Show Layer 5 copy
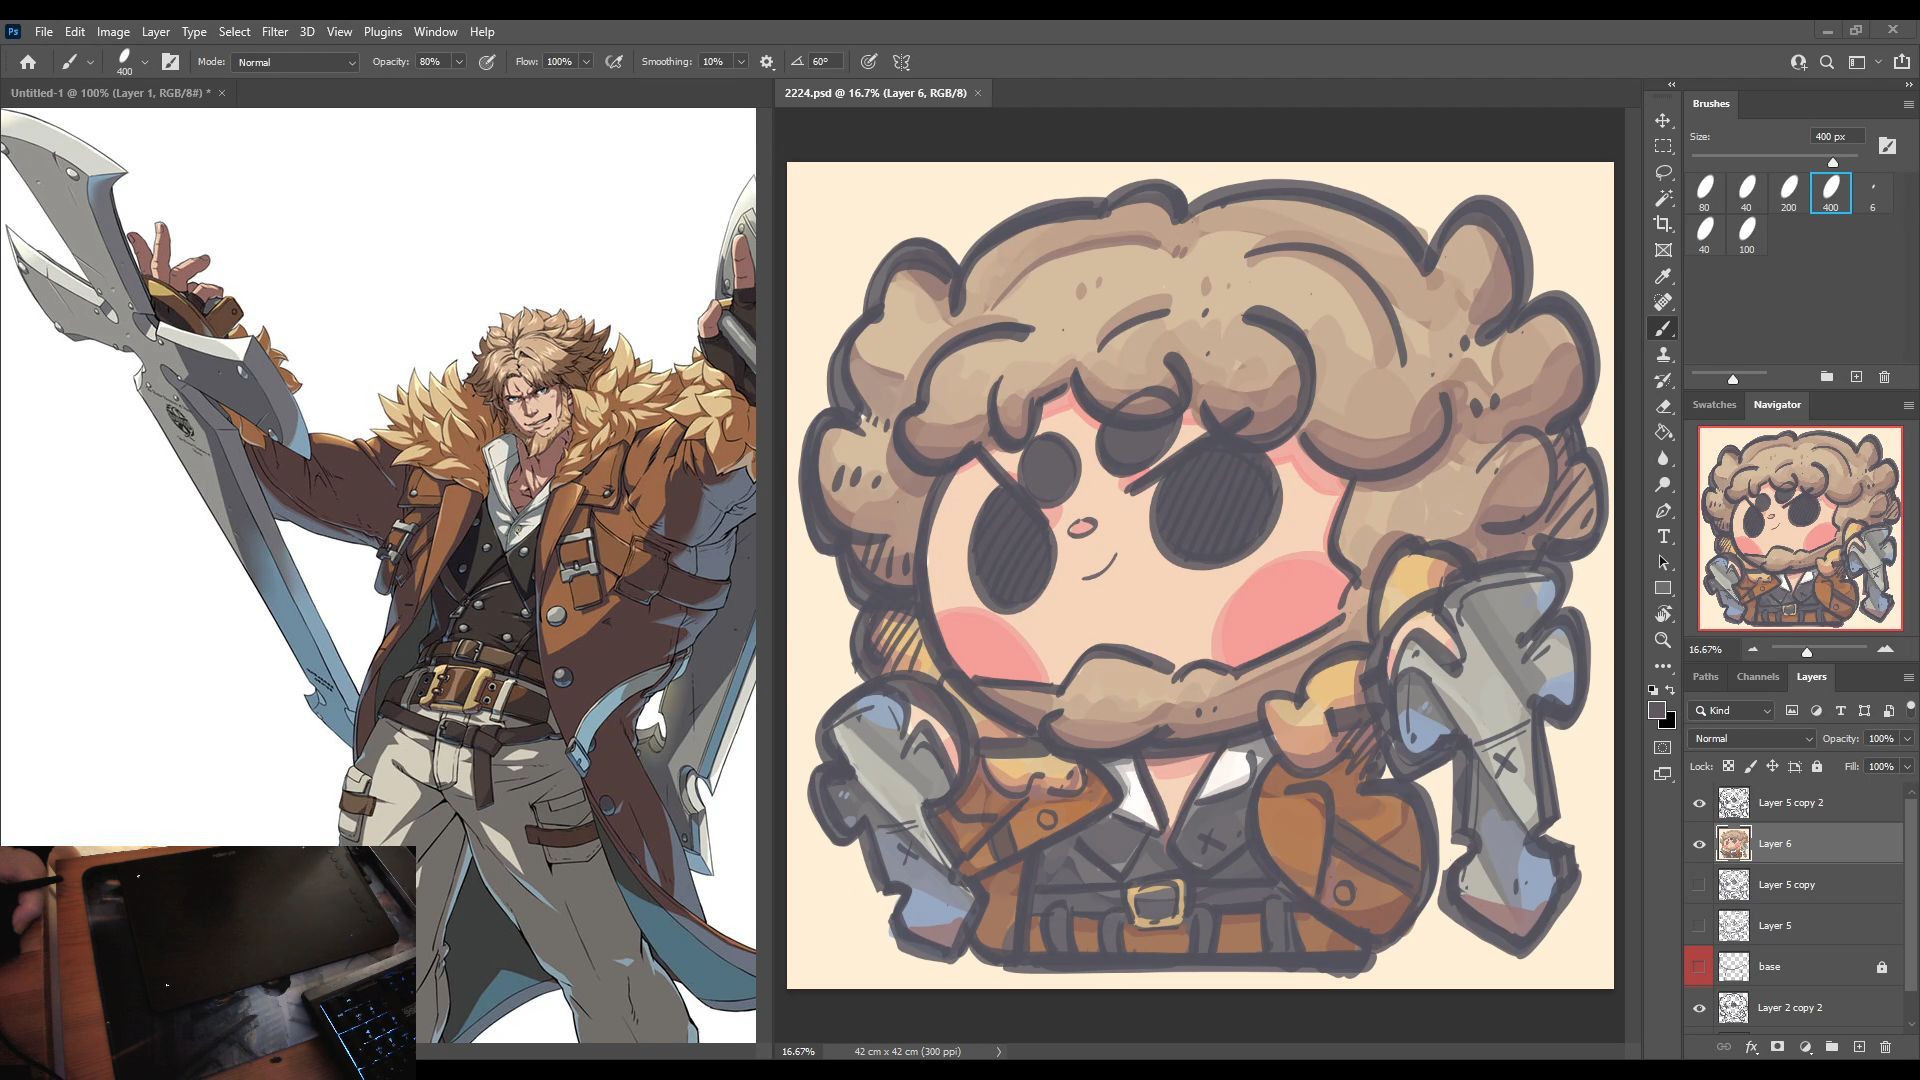 (1699, 885)
